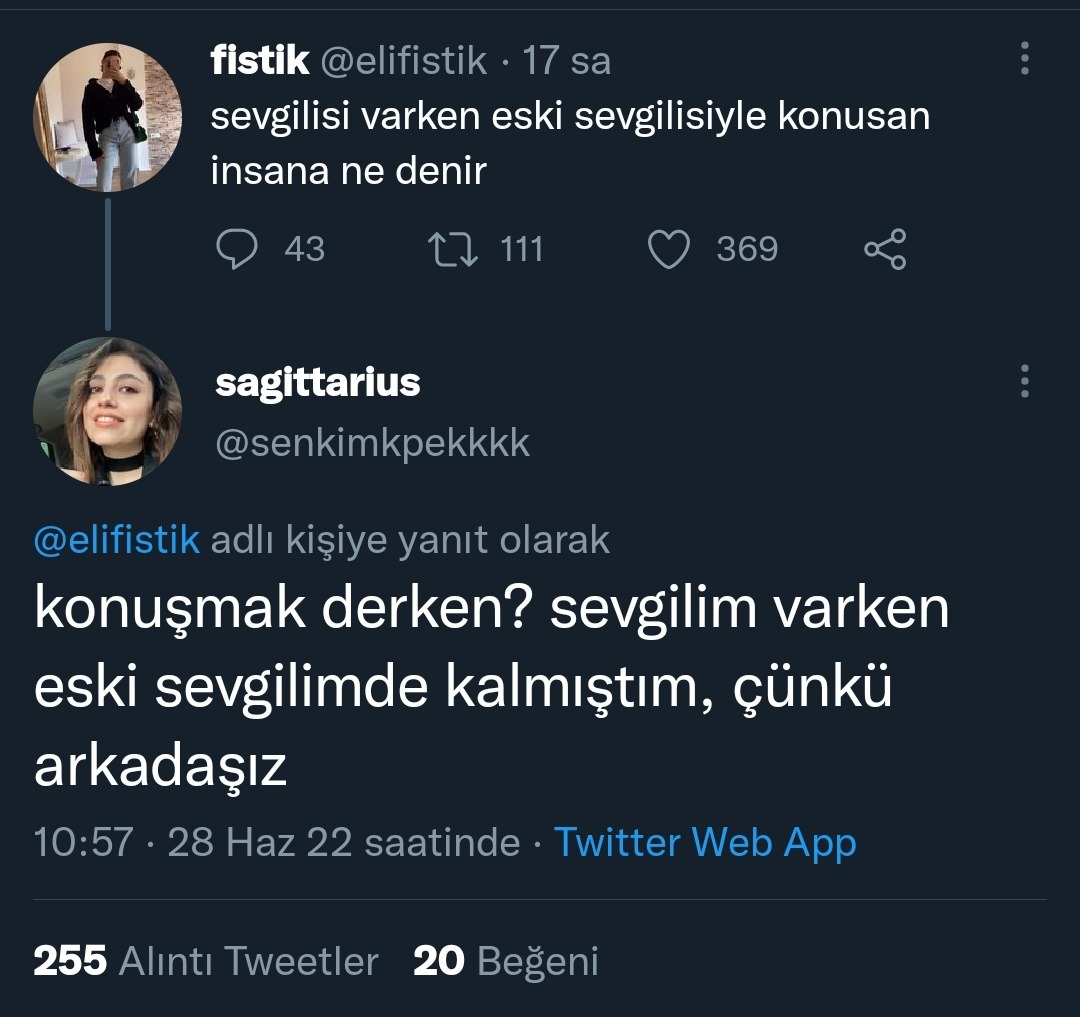Click the fistik display name

(x=259, y=61)
